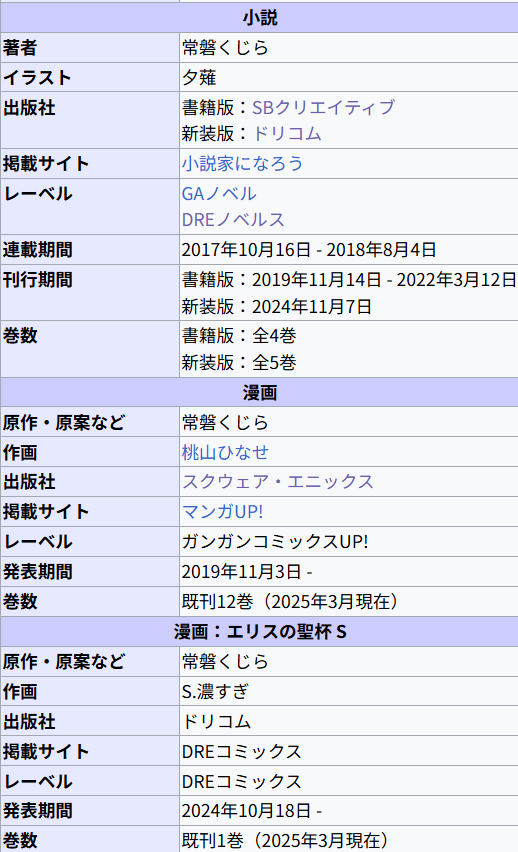Open the SBクリエイティブ publisher link
Image resolution: width=518 pixels, height=852 pixels.
[323, 108]
